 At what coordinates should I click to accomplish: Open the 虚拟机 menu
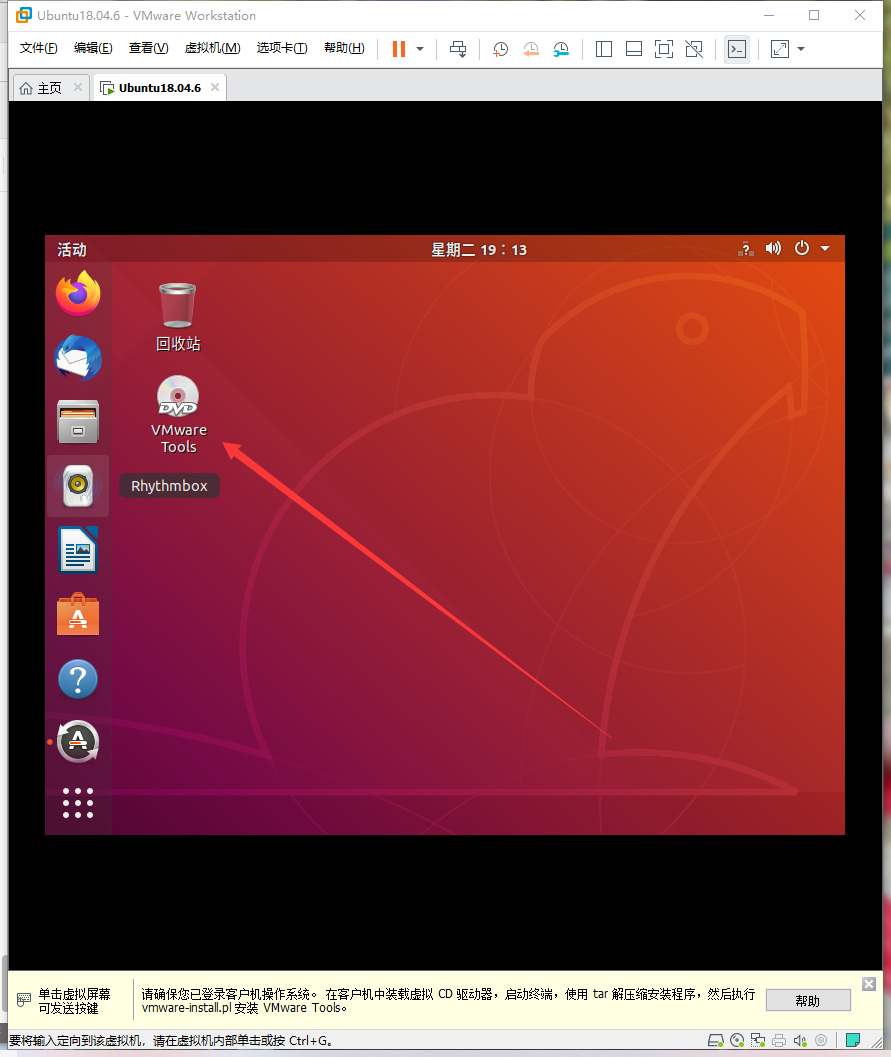pyautogui.click(x=212, y=47)
